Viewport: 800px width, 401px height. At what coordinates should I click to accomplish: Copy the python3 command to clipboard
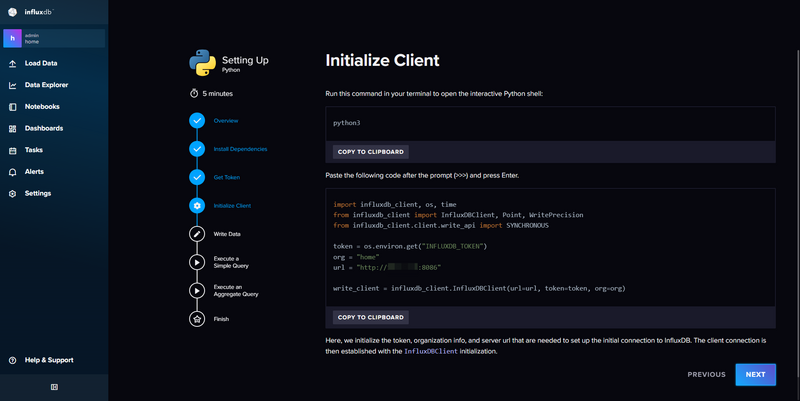point(370,152)
